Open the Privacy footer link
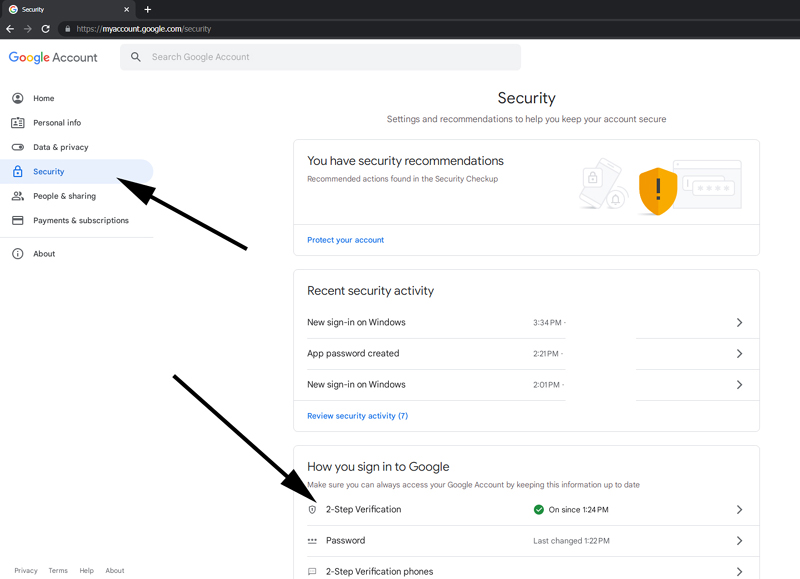The width and height of the screenshot is (800, 579). coord(26,570)
